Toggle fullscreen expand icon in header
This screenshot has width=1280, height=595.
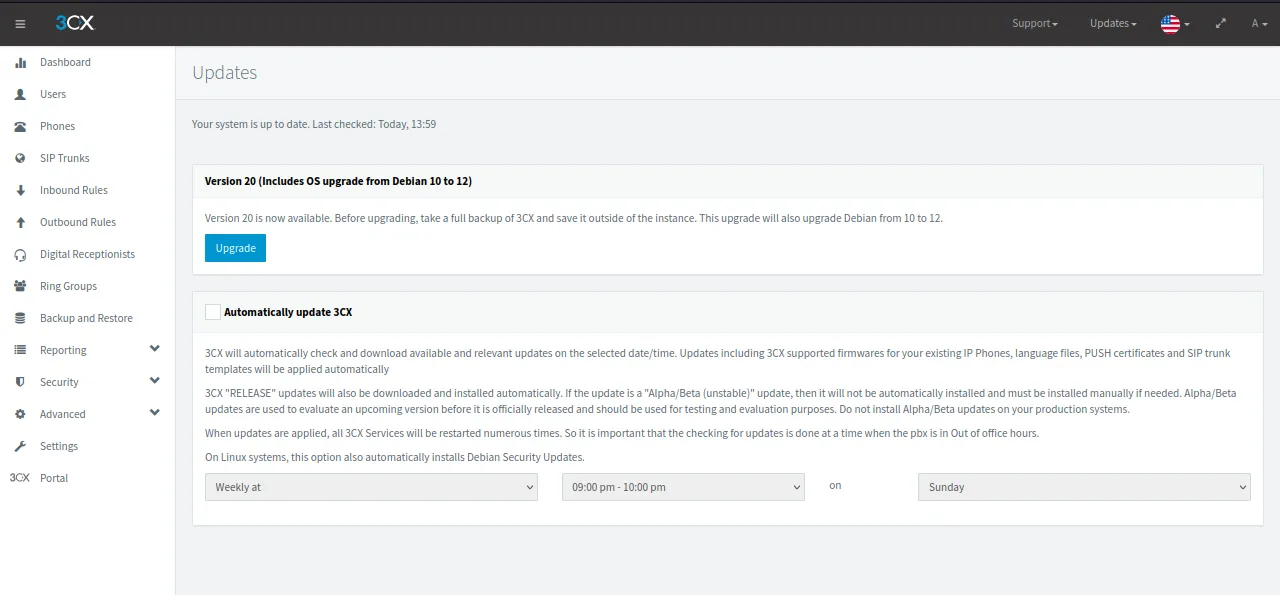click(x=1220, y=23)
